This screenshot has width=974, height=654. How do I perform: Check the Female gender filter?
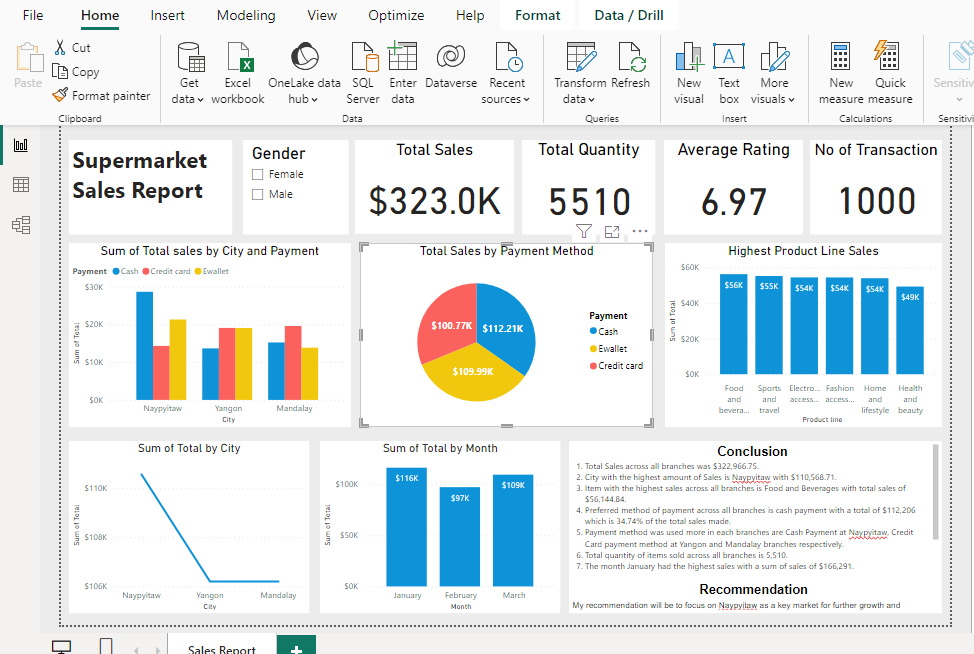tap(258, 172)
